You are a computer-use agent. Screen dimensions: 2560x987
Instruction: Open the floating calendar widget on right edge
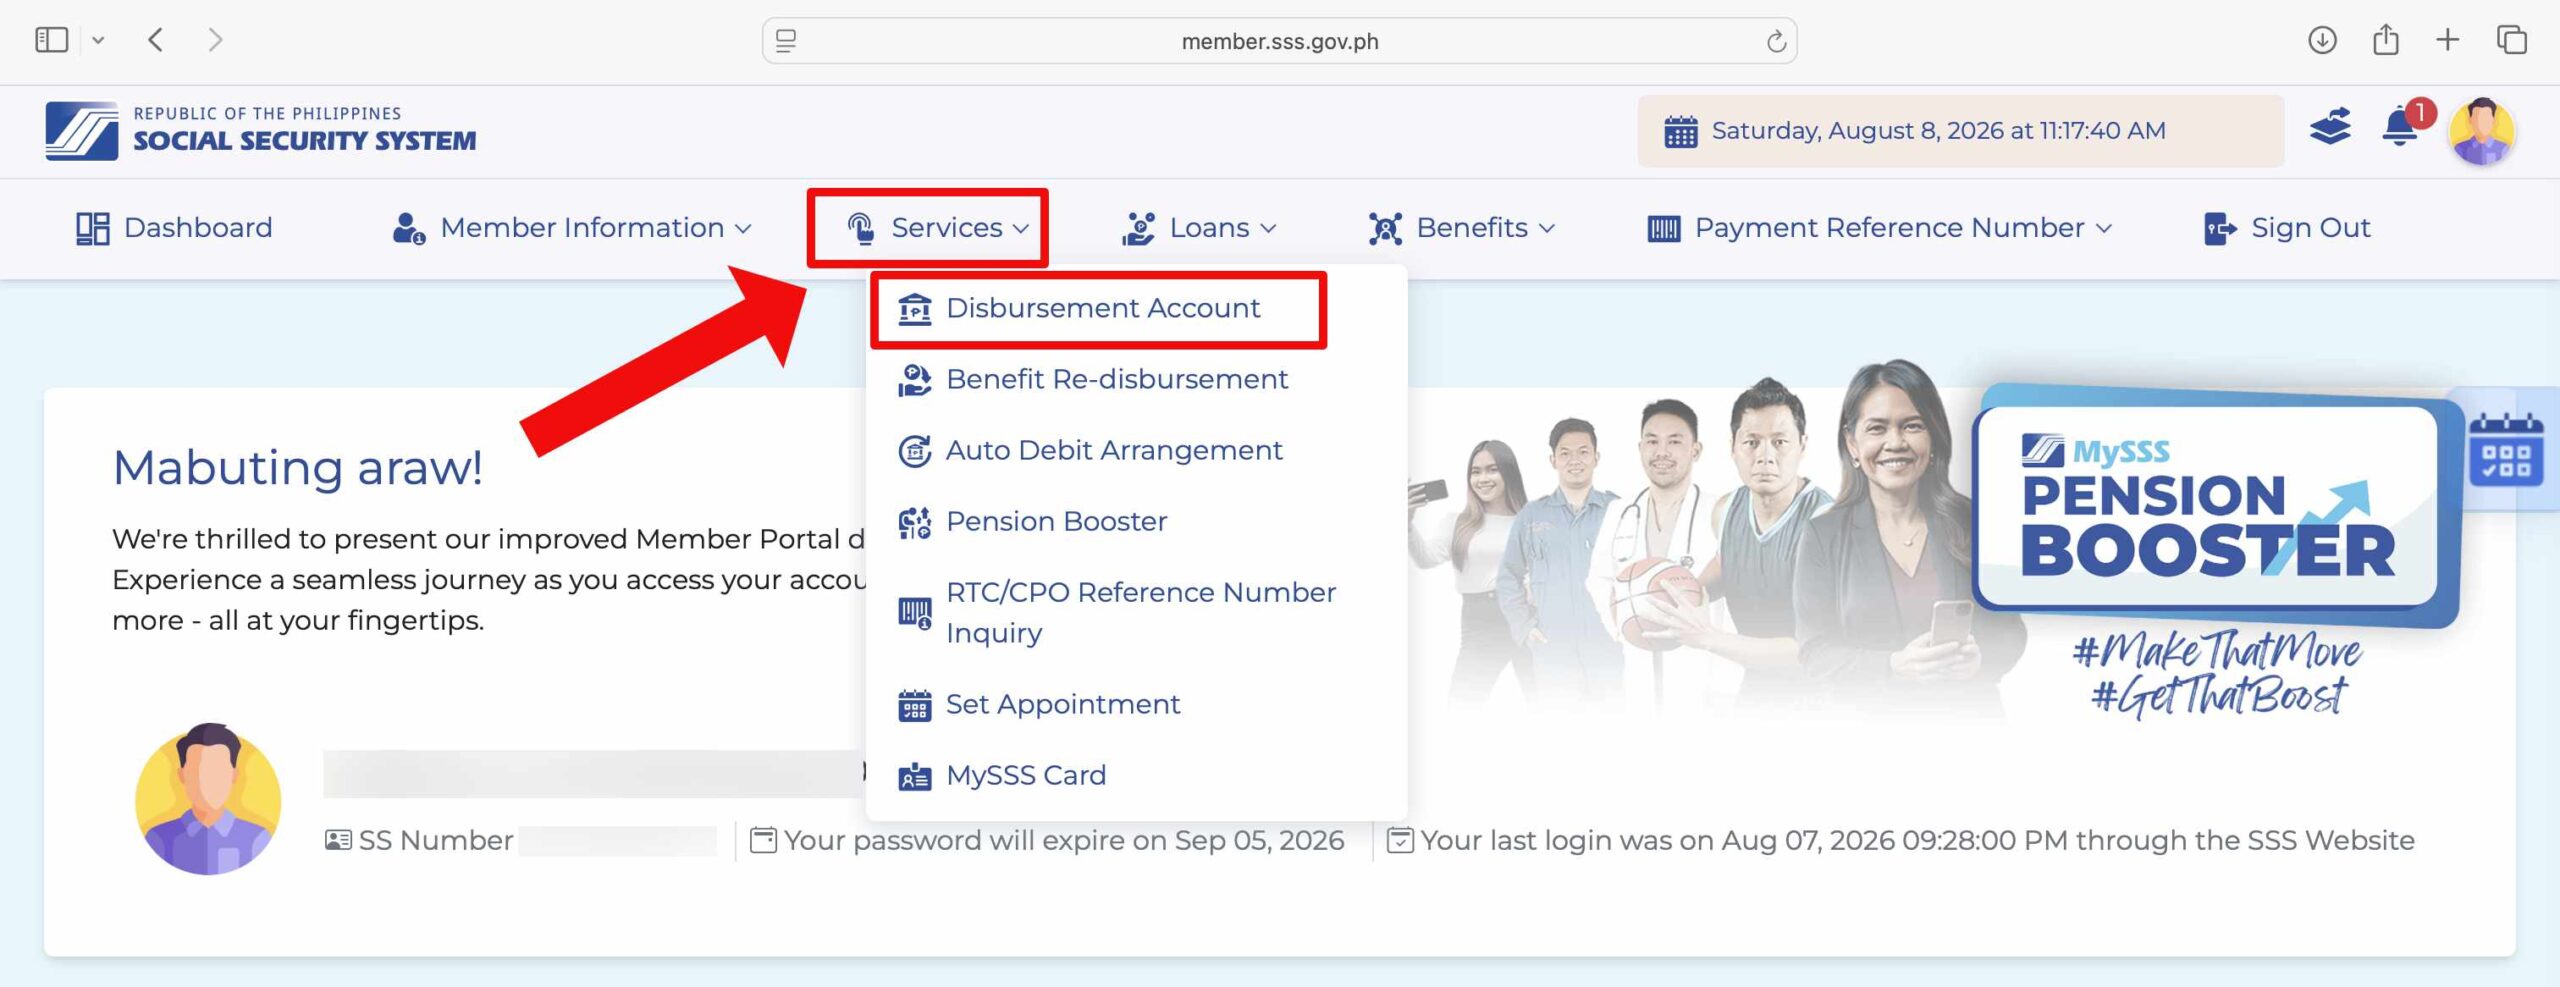pos(2505,450)
